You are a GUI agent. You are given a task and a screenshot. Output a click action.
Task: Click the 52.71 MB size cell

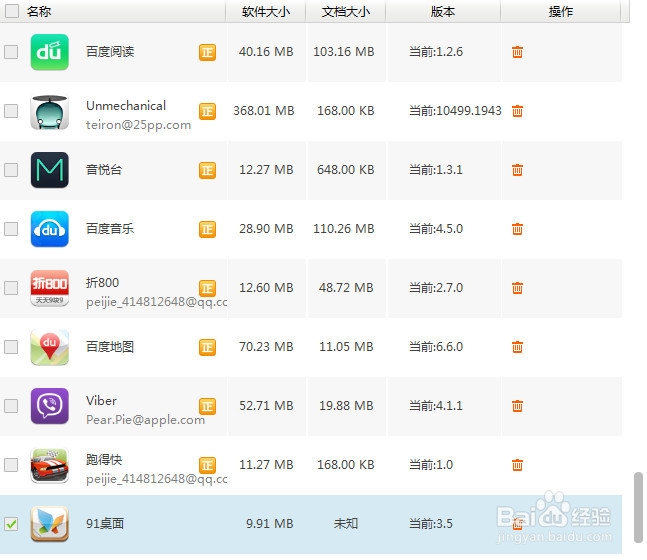tap(266, 406)
